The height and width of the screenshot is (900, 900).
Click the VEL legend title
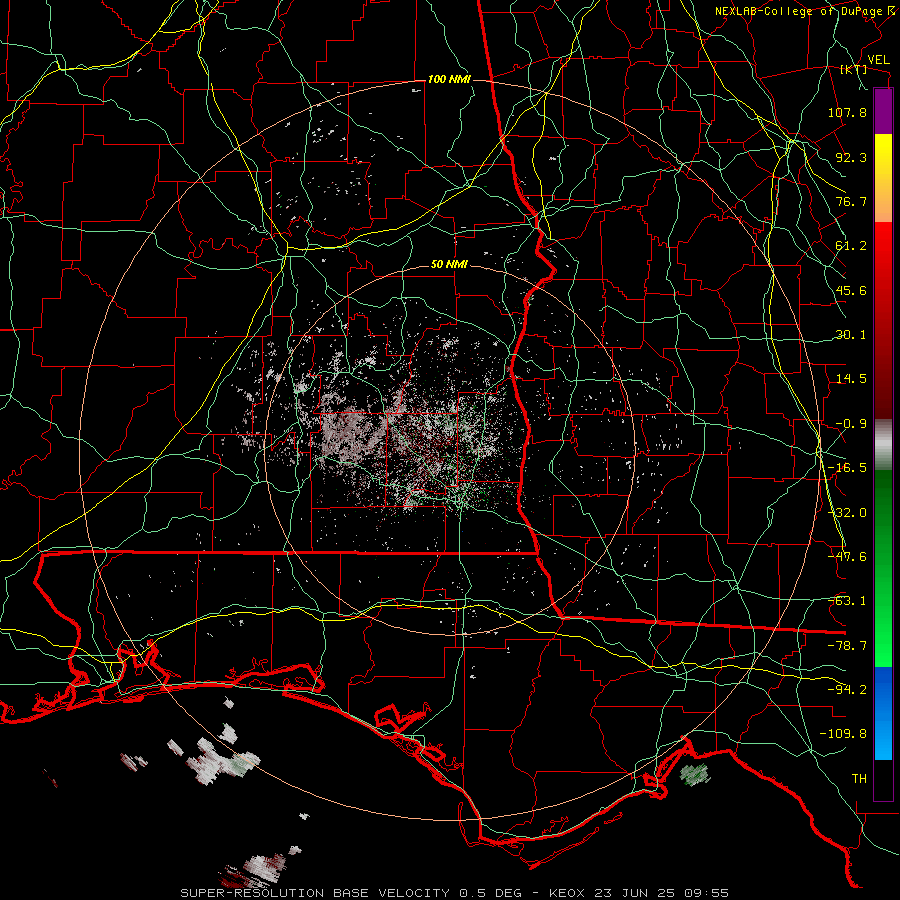878,60
